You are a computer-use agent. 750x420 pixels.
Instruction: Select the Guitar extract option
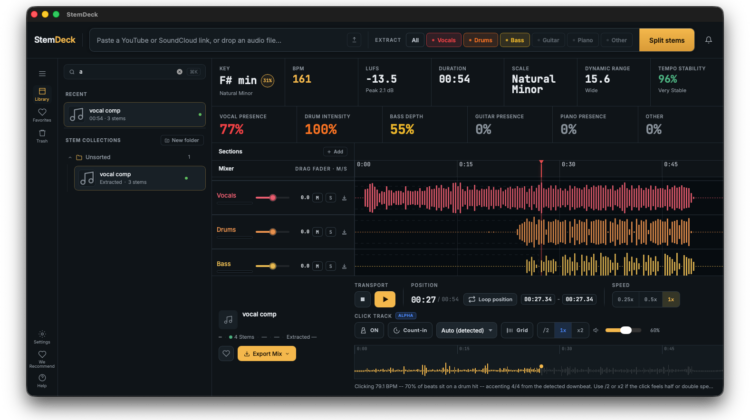[548, 40]
